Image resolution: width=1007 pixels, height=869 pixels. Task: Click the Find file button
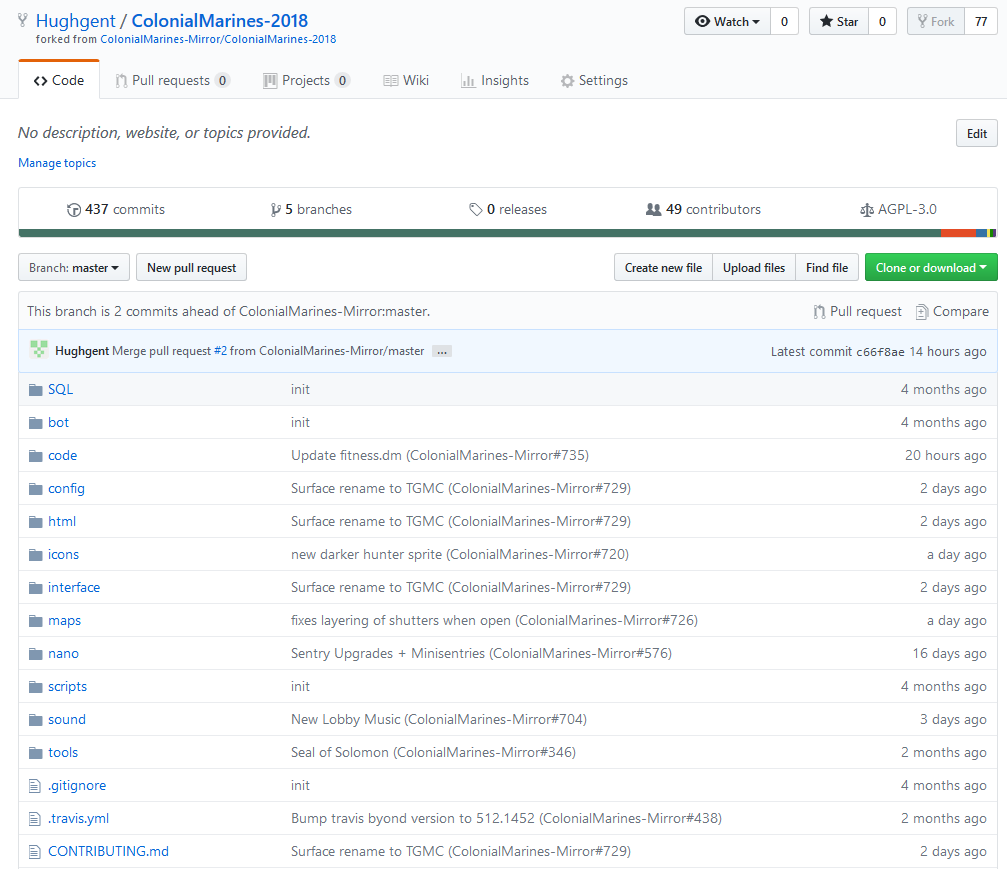827,268
